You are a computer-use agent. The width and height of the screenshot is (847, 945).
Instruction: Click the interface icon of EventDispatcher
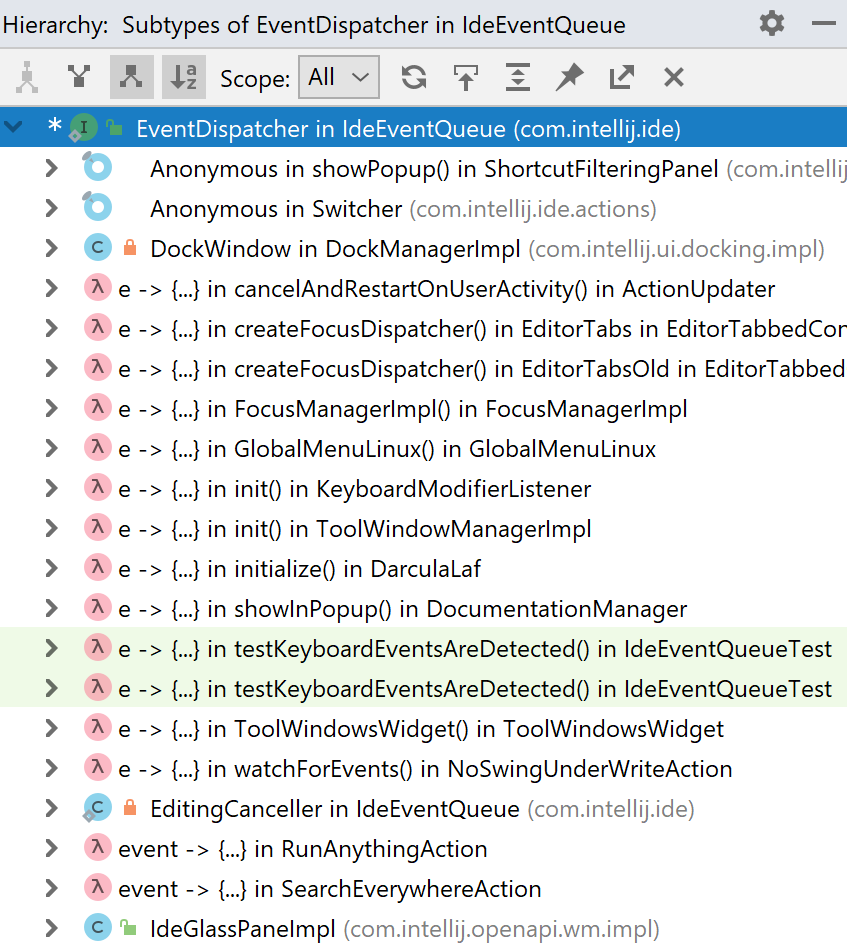(83, 128)
